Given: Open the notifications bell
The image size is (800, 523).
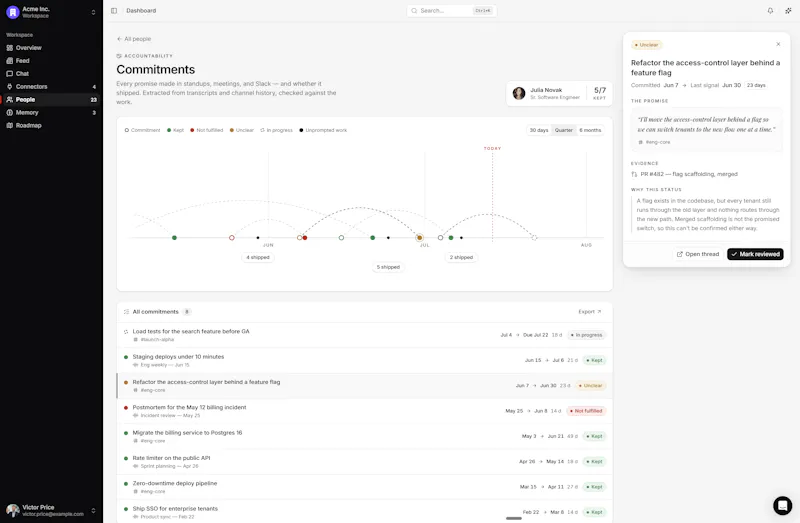Looking at the screenshot, I should (x=770, y=11).
